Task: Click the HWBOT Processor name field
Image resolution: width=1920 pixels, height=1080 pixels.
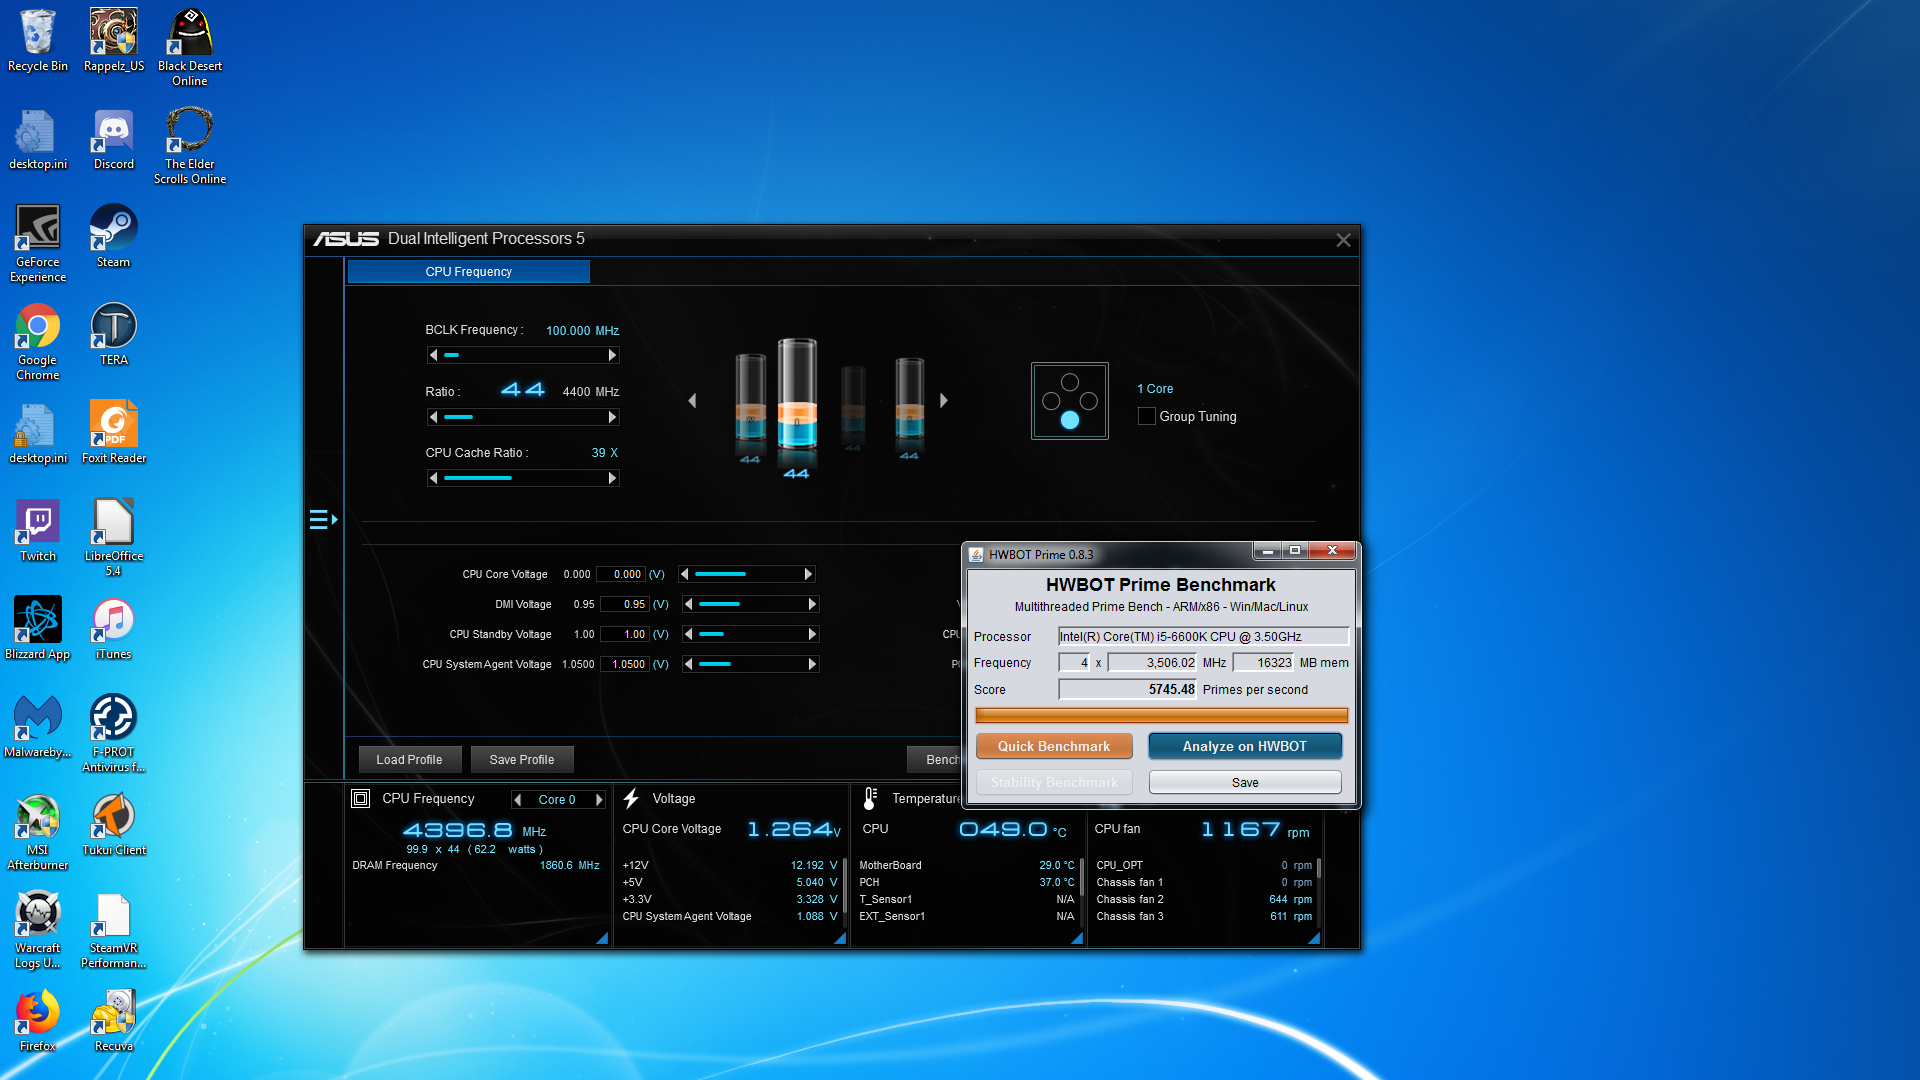Action: pos(1204,637)
